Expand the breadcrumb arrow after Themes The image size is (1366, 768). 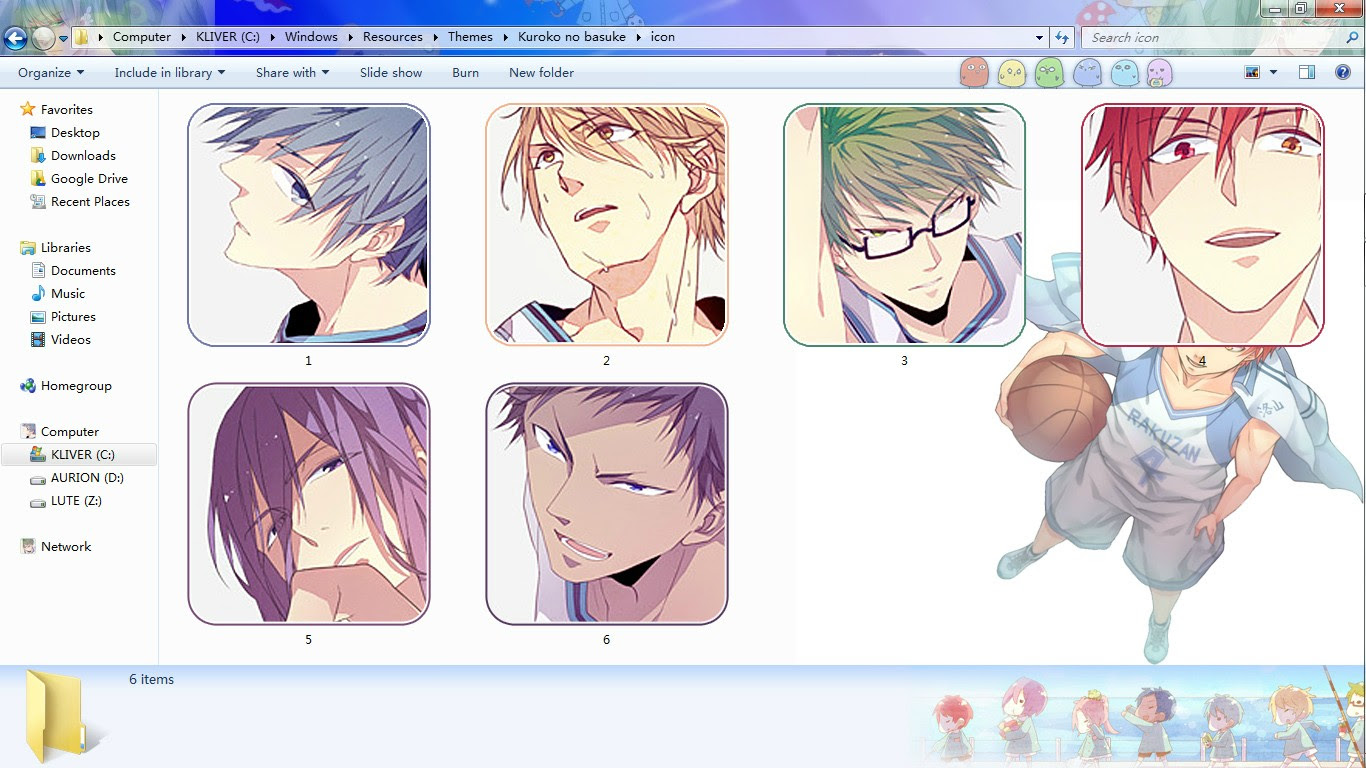505,37
